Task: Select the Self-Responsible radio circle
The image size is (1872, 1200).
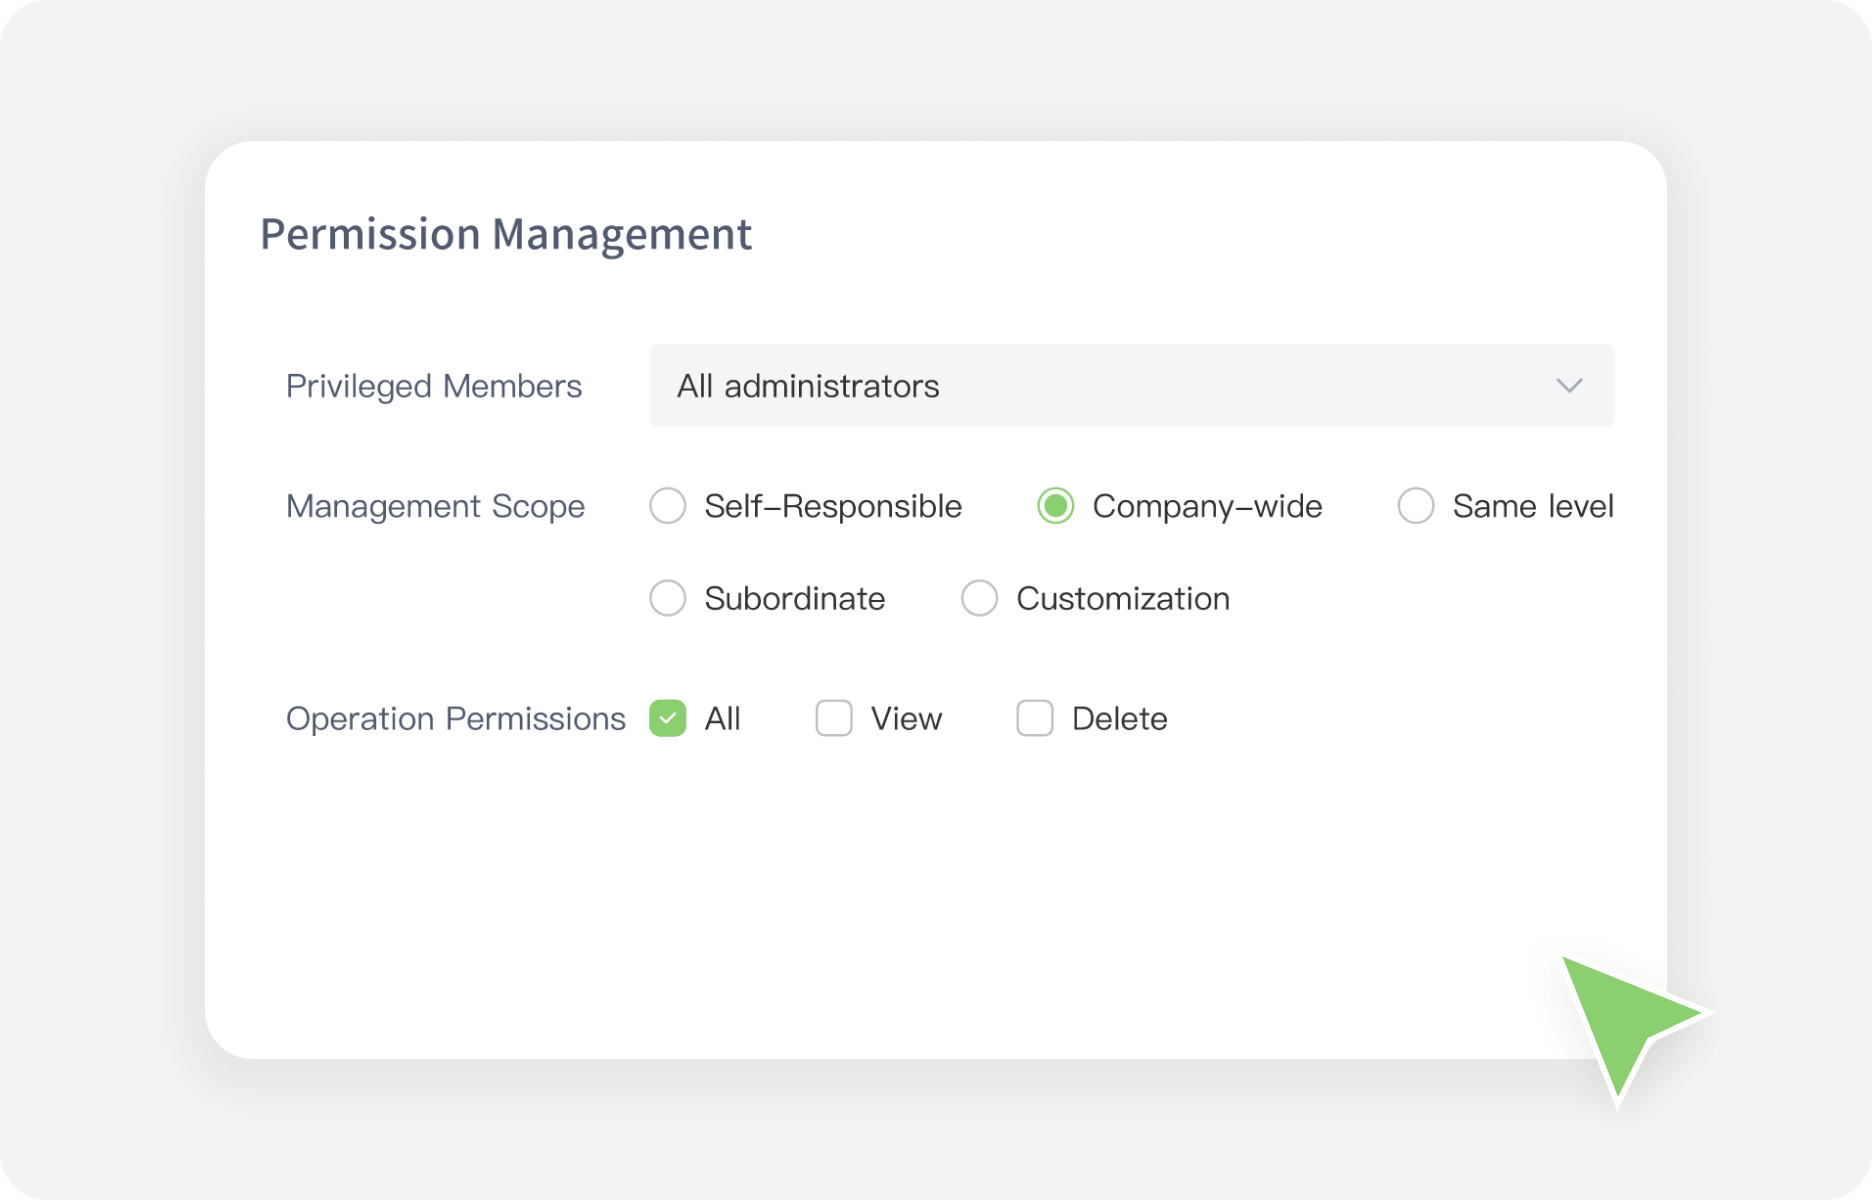Action: [667, 506]
